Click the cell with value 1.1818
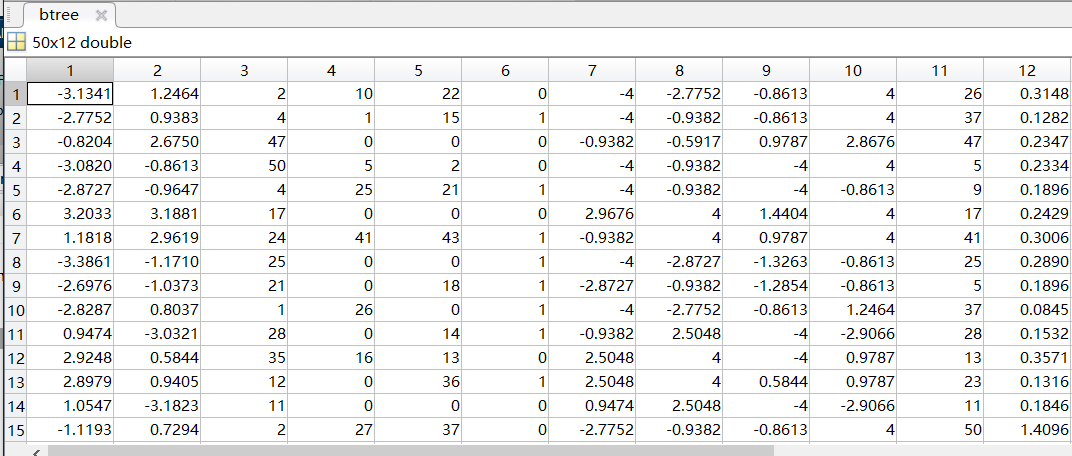1072x456 pixels. (70, 239)
